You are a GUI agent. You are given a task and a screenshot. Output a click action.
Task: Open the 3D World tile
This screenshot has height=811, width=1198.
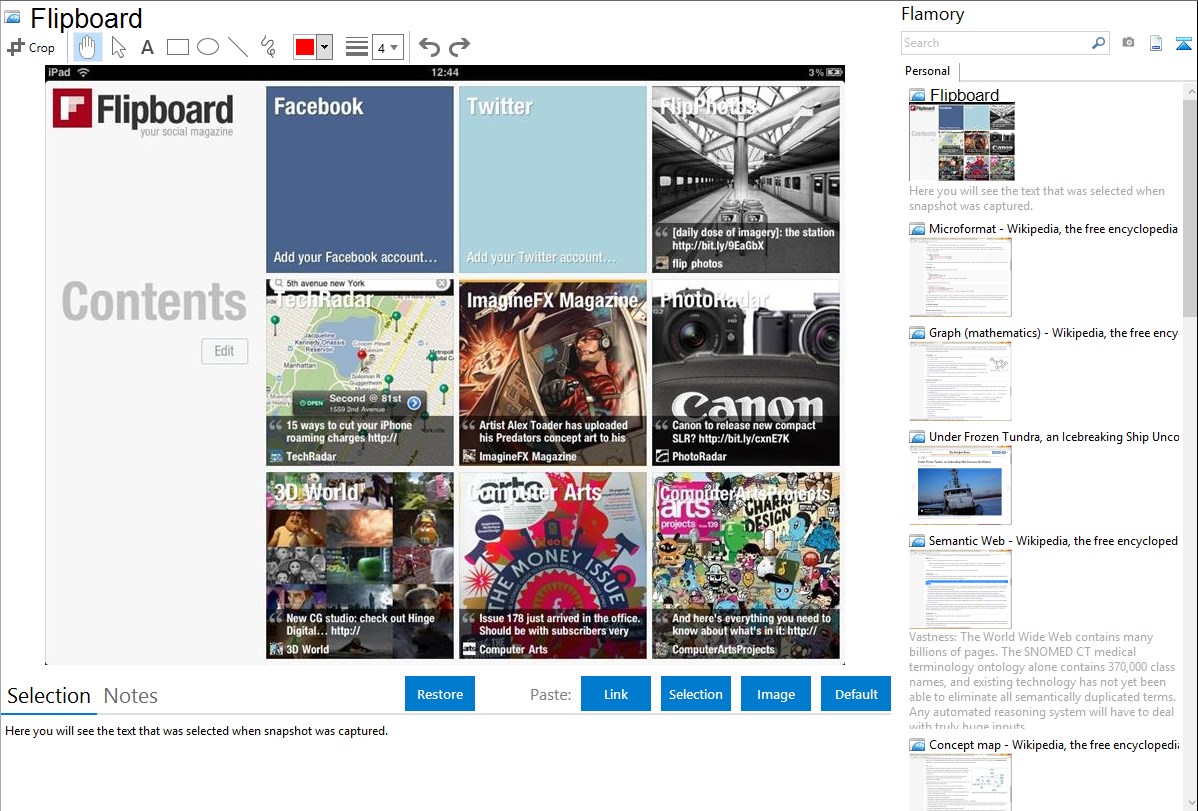click(x=360, y=565)
